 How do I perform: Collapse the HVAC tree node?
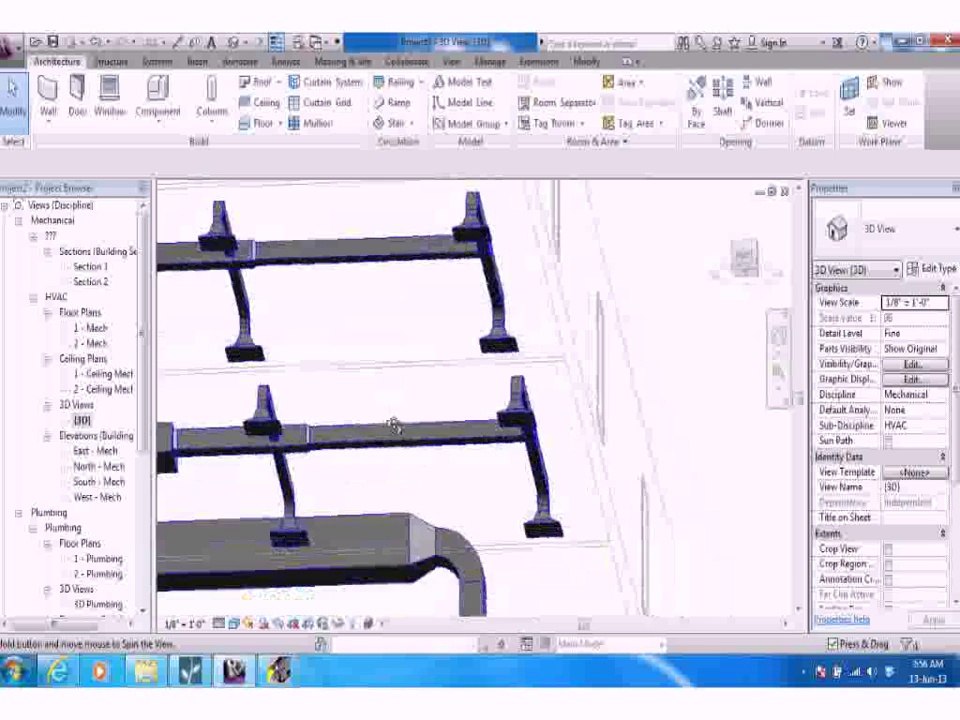33,298
